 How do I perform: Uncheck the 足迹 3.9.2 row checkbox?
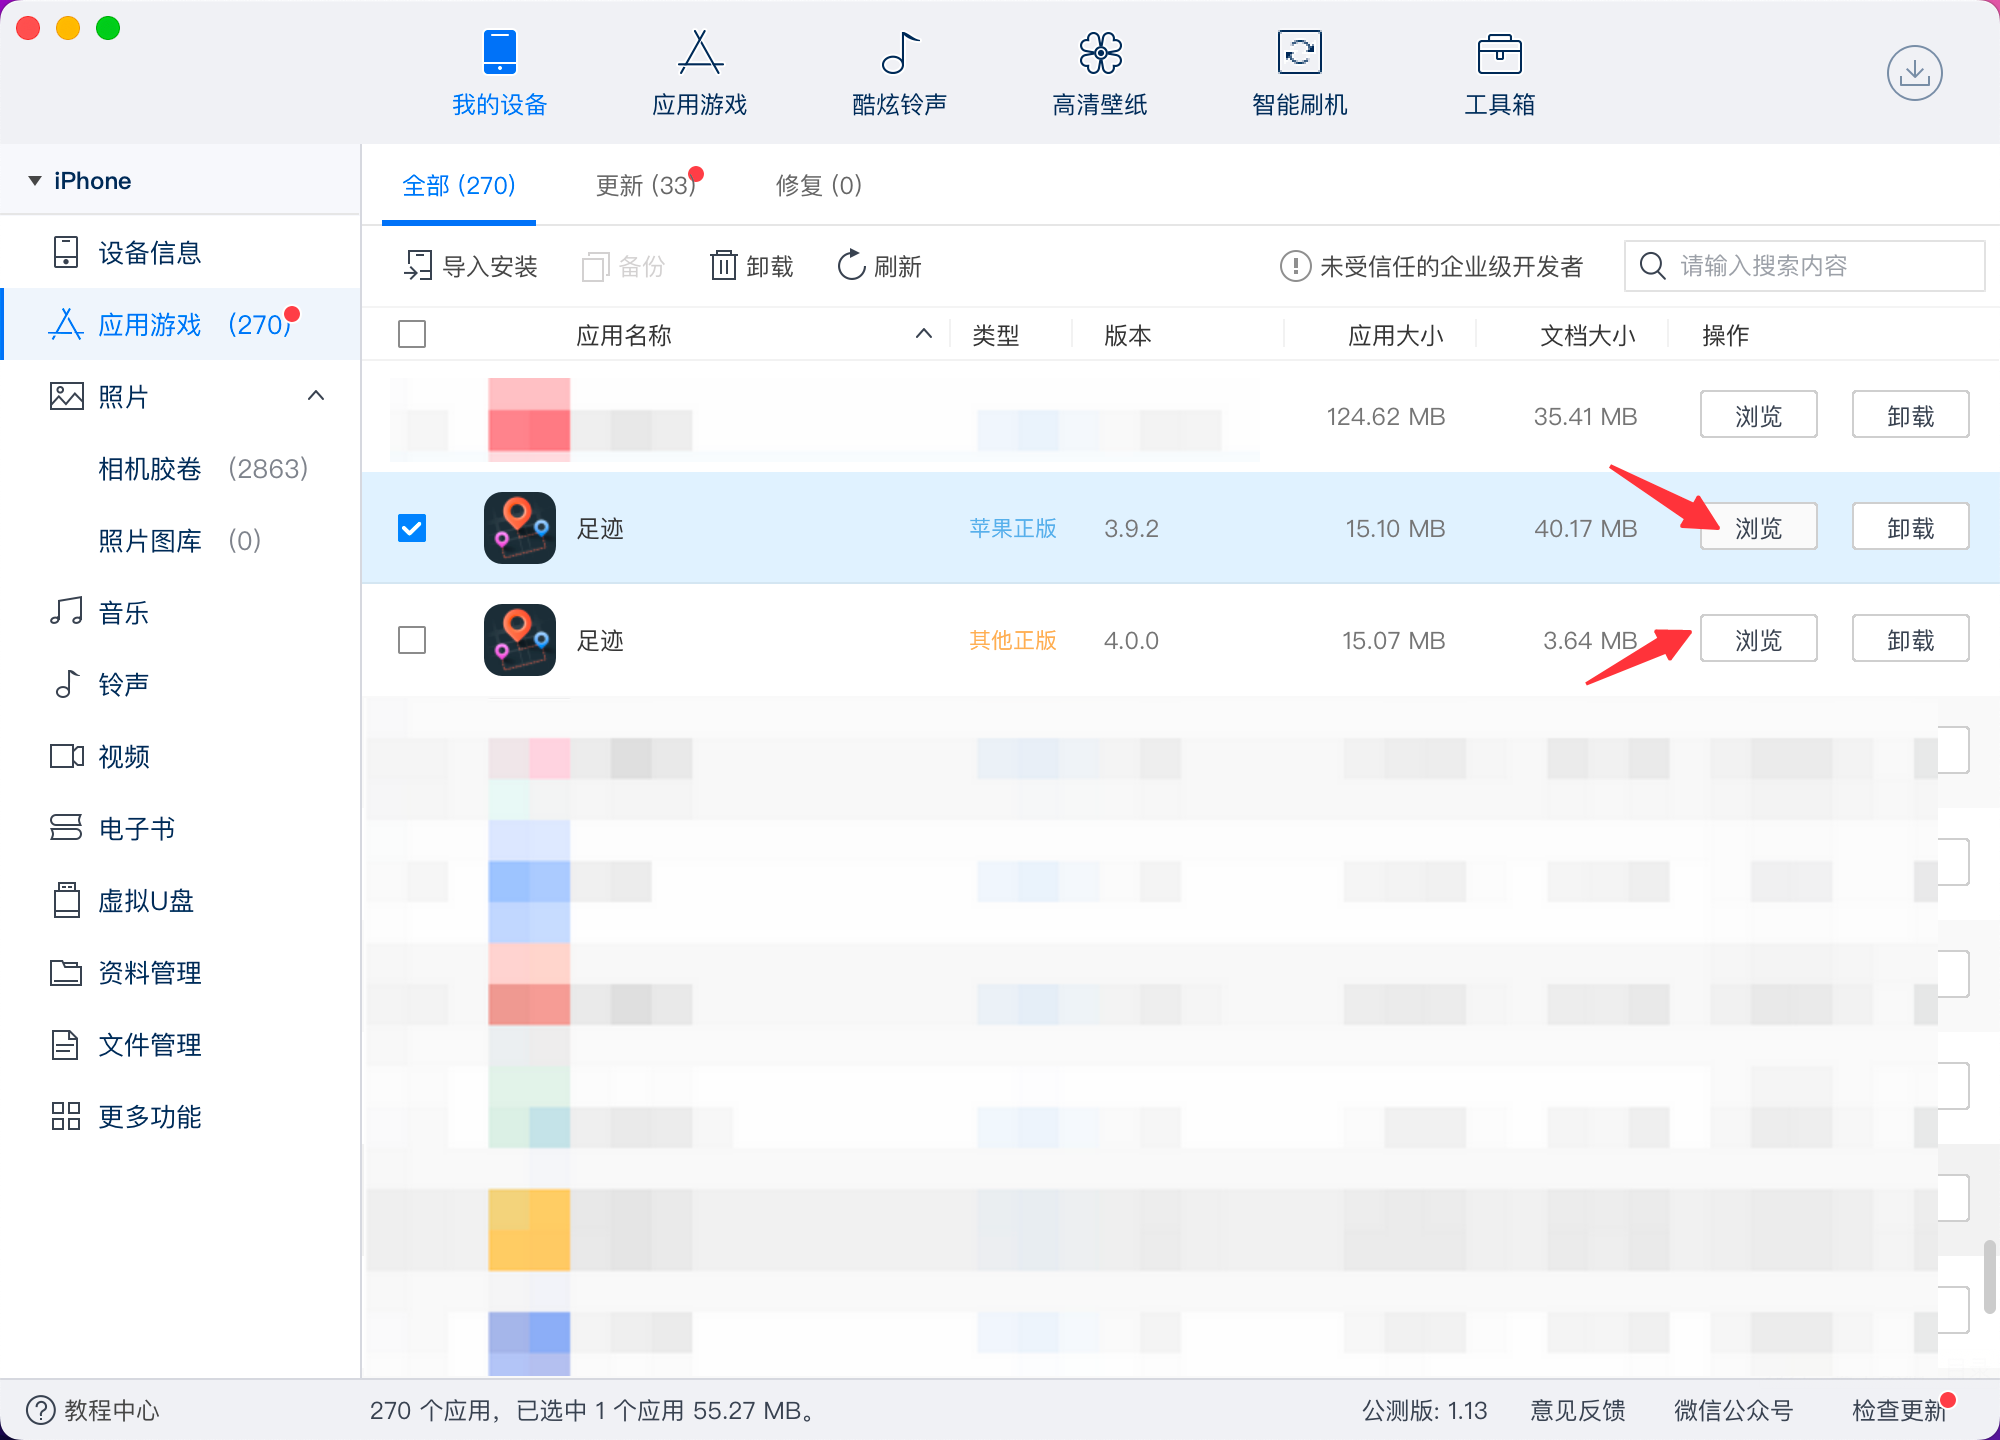coord(412,528)
